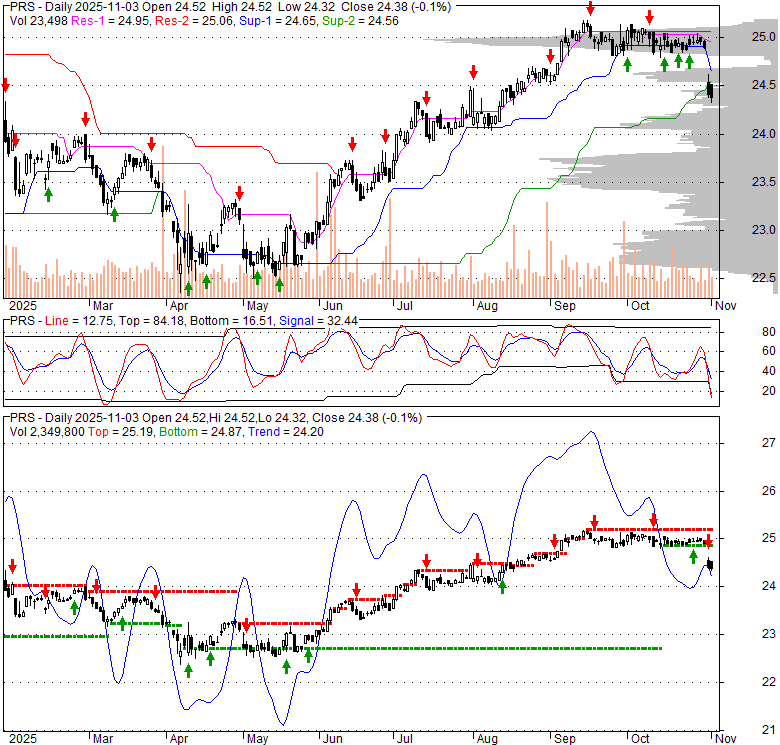Image resolution: width=780 pixels, height=745 pixels.
Task: Click Sep on the bottom chart's date axis
Action: coord(565,739)
